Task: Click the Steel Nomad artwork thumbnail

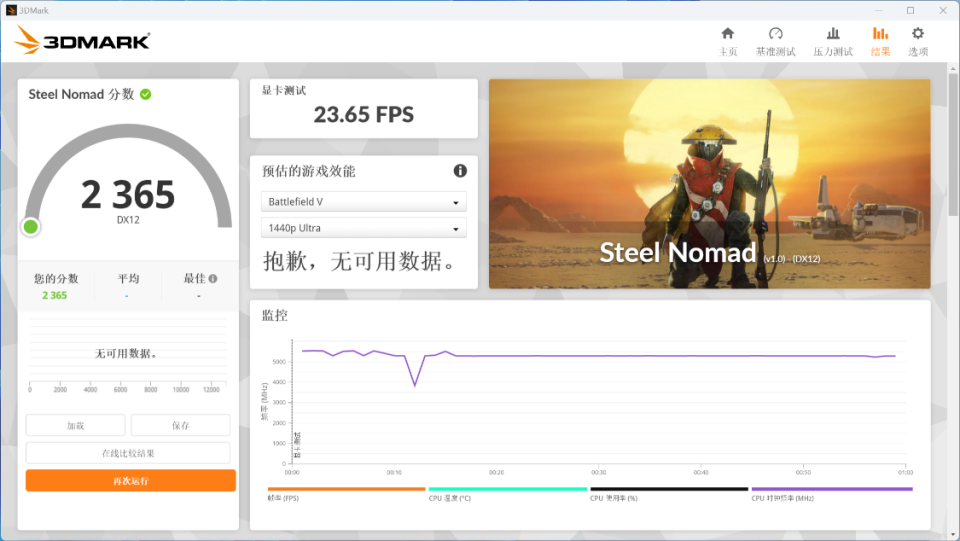Action: tap(710, 184)
